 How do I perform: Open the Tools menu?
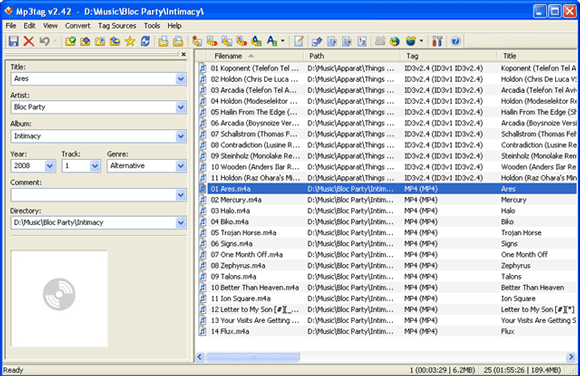point(152,26)
